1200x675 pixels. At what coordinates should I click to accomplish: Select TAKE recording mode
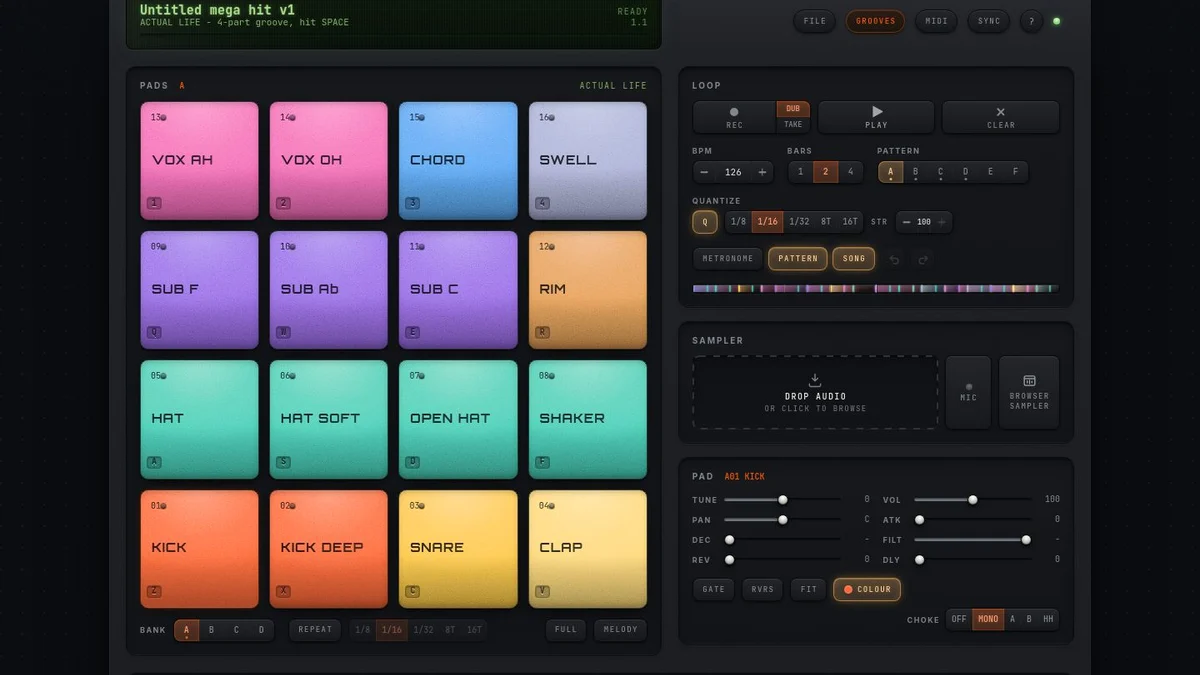click(793, 125)
